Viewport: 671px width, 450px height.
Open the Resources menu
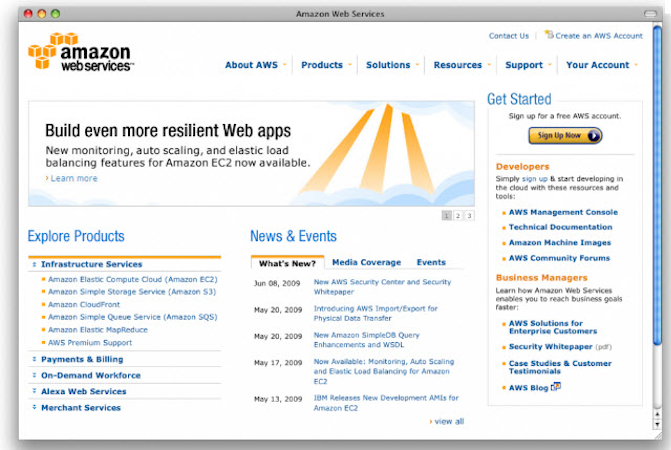pyautogui.click(x=462, y=65)
